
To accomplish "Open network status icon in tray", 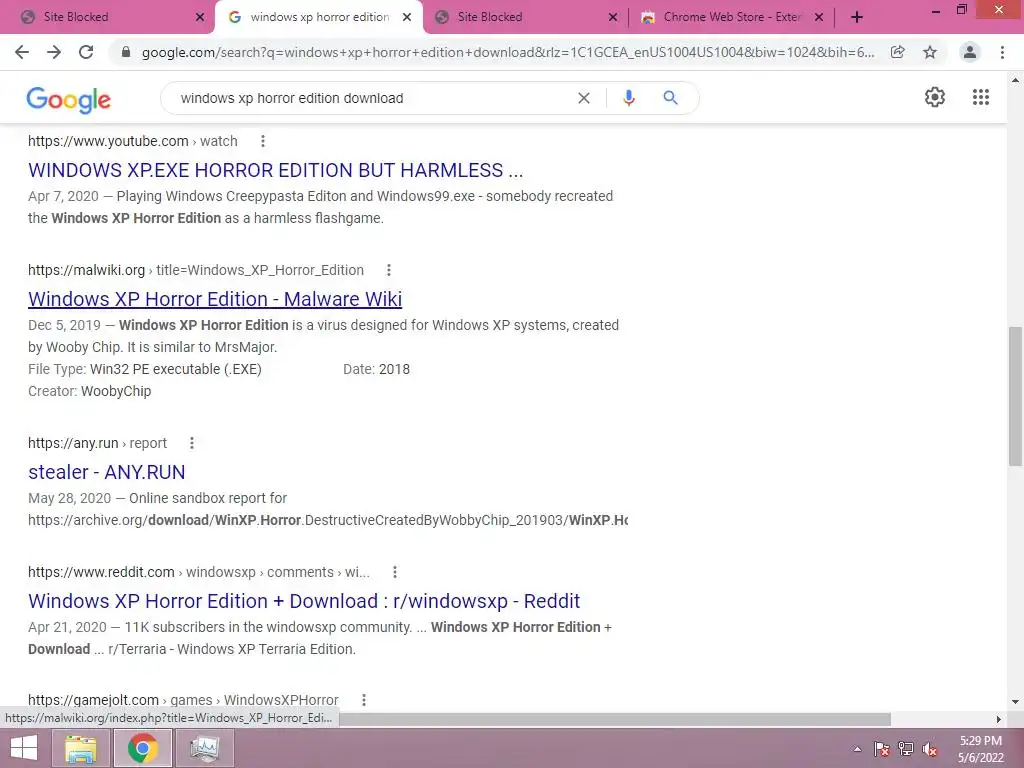I will point(906,749).
